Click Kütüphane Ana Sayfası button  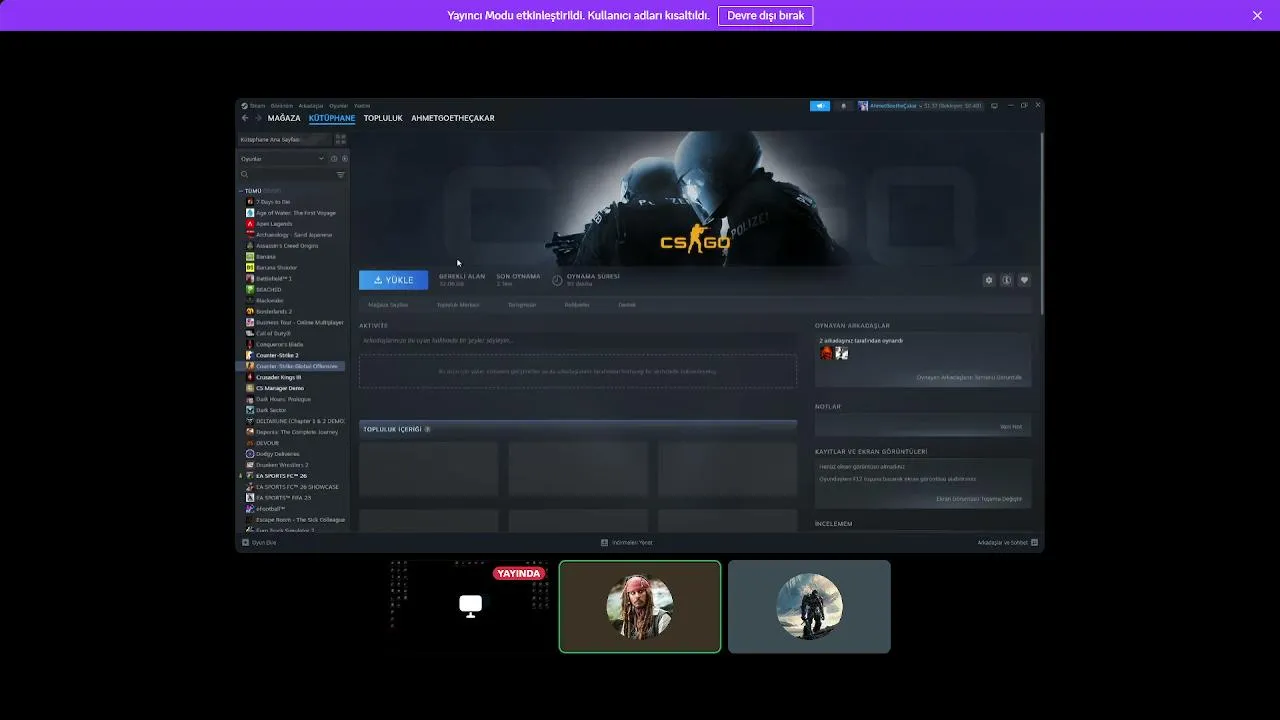pos(284,140)
